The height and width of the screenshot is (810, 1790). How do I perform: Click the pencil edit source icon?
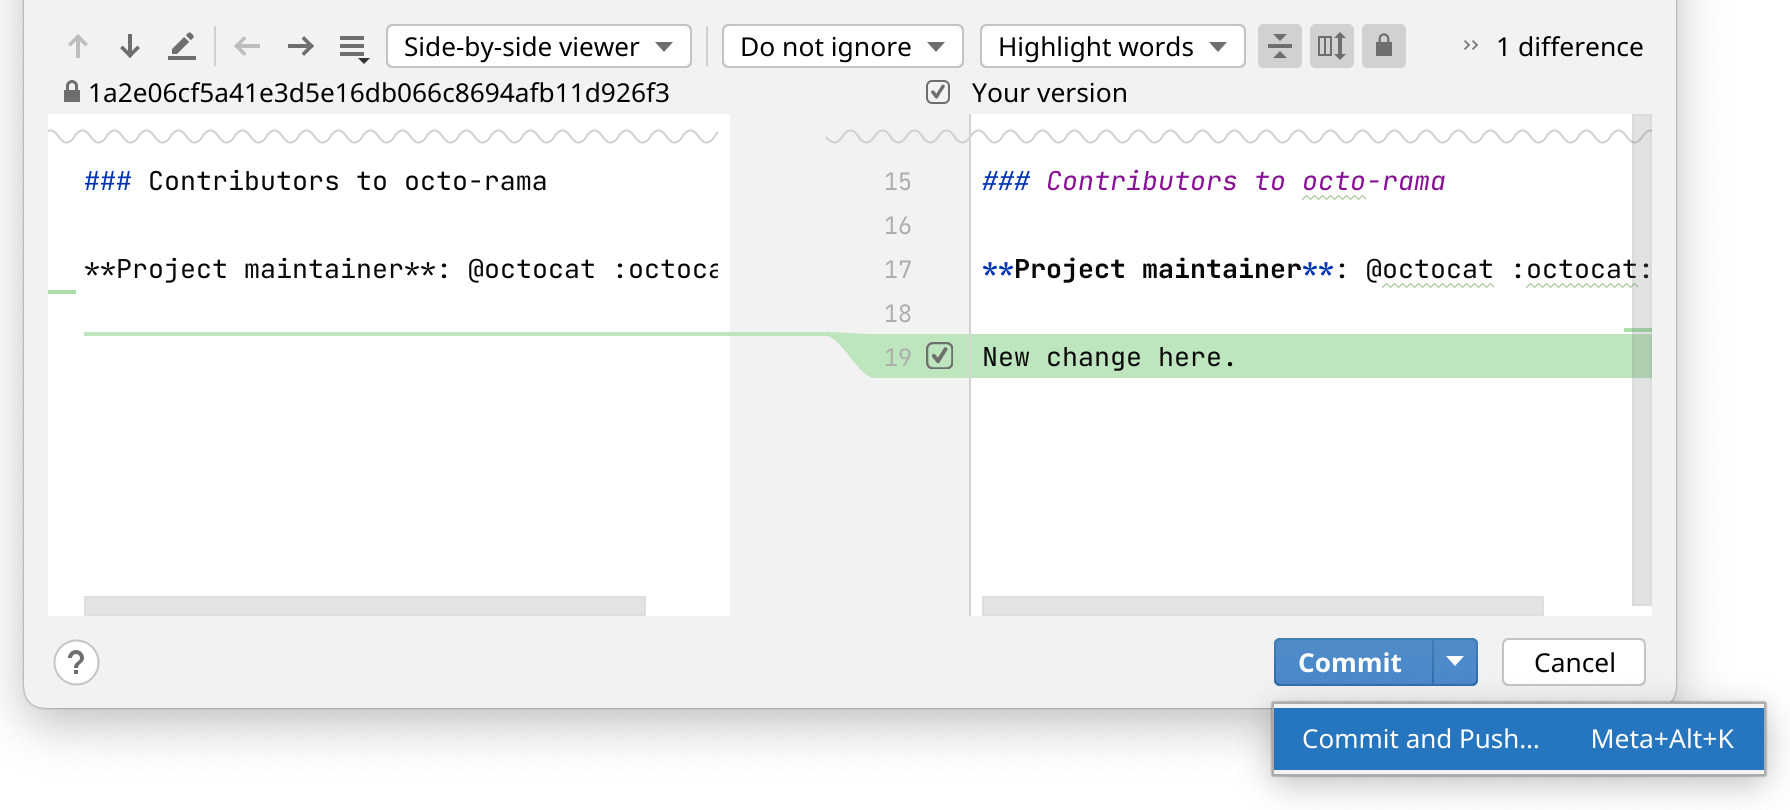[x=182, y=46]
